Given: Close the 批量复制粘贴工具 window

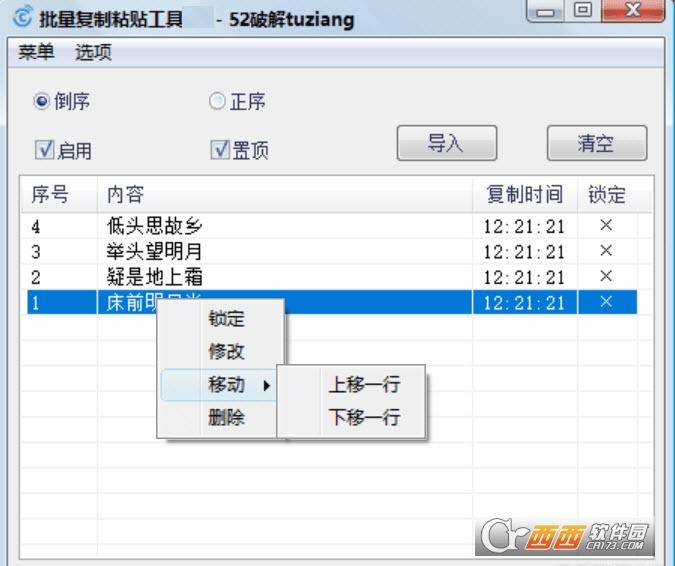Looking at the screenshot, I should pos(633,9).
